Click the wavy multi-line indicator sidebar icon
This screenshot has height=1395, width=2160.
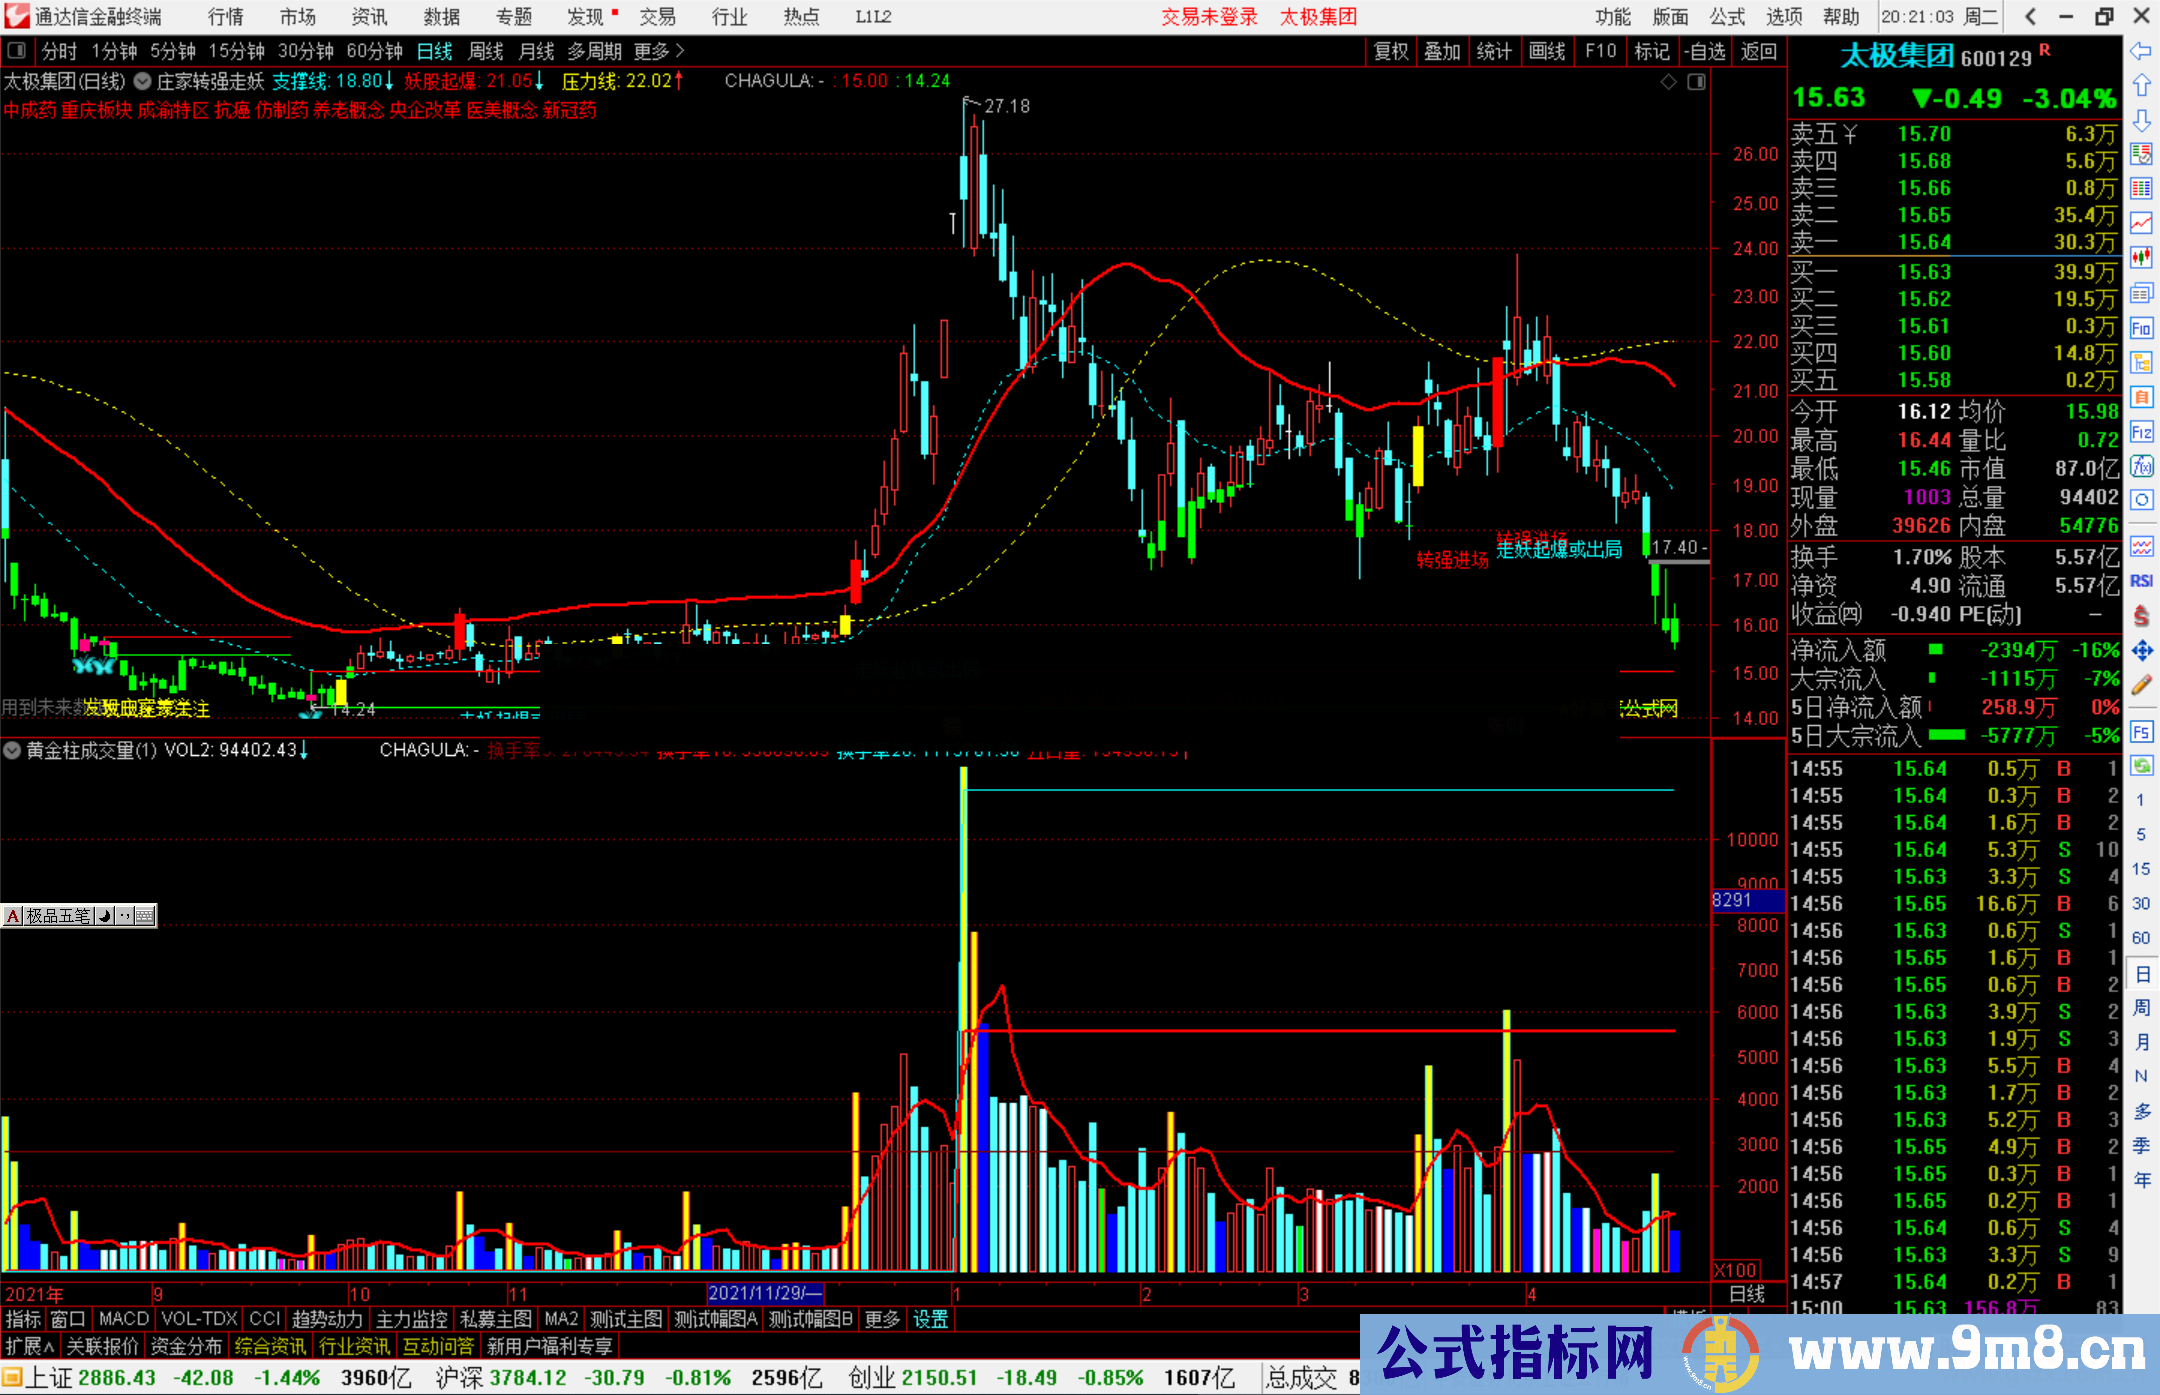2141,547
